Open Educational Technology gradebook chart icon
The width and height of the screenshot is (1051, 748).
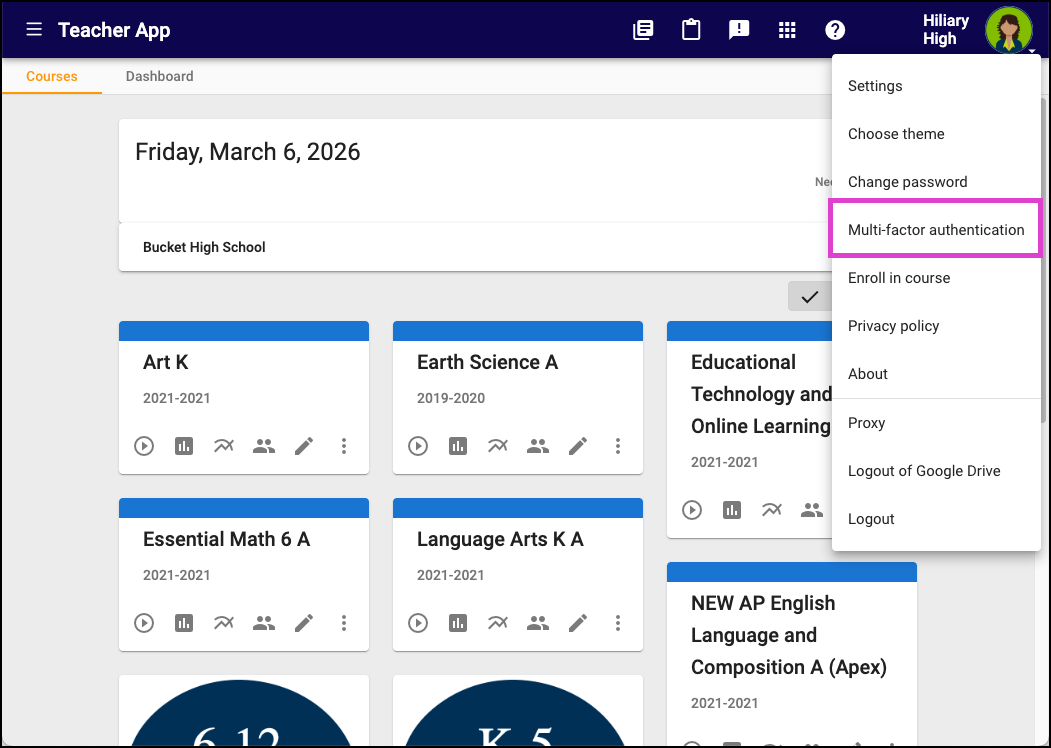pyautogui.click(x=732, y=510)
